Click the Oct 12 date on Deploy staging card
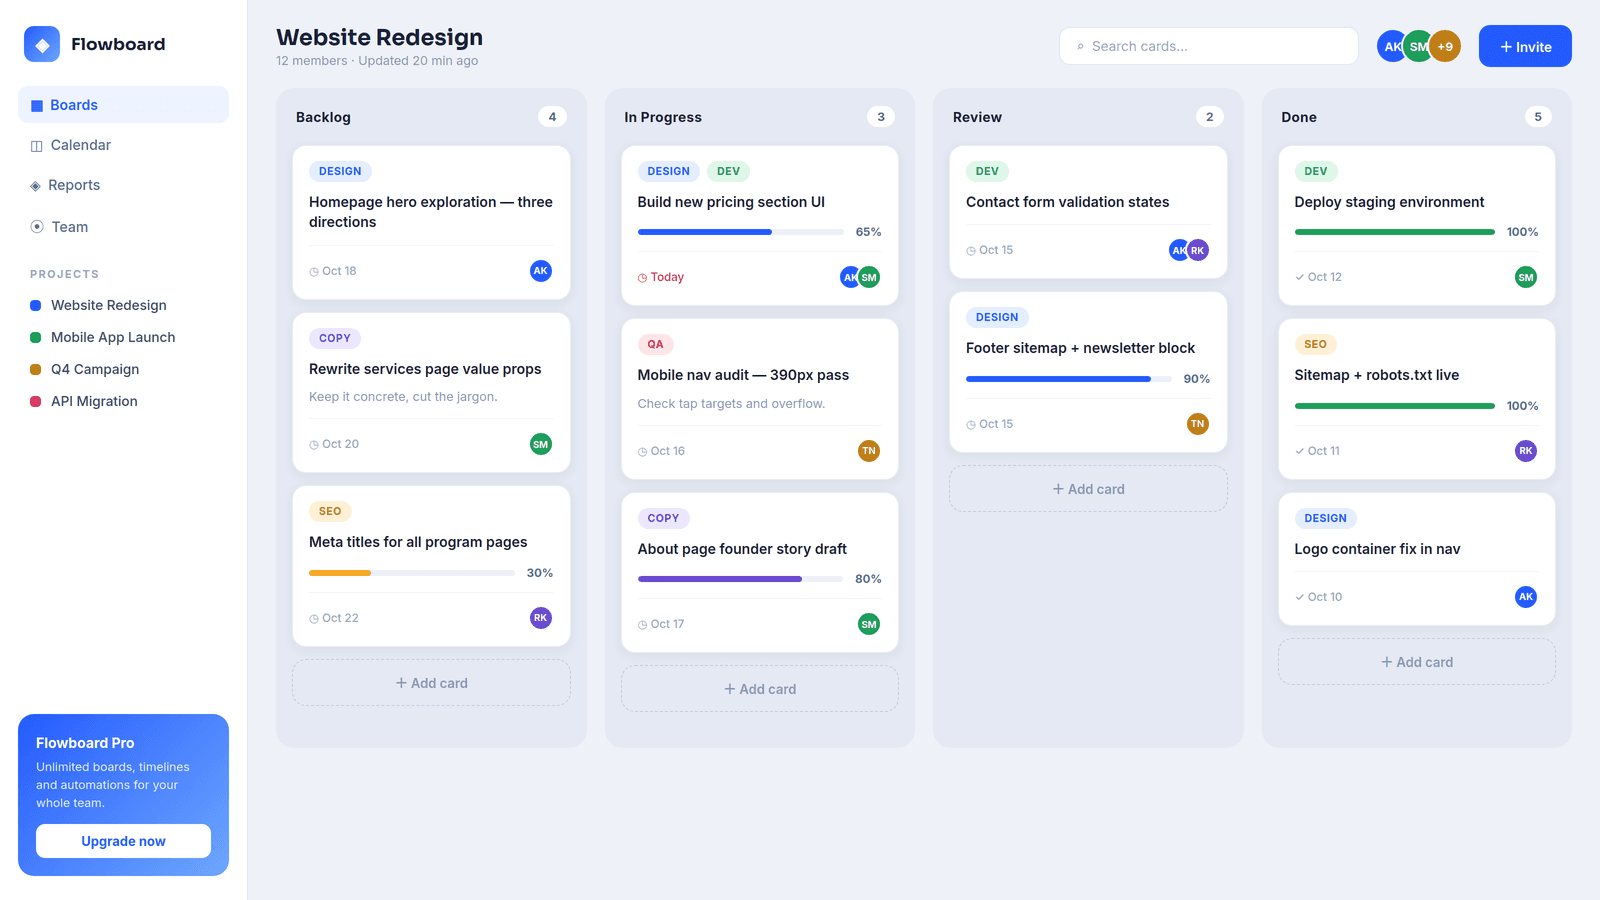This screenshot has width=1600, height=900. click(x=1319, y=277)
